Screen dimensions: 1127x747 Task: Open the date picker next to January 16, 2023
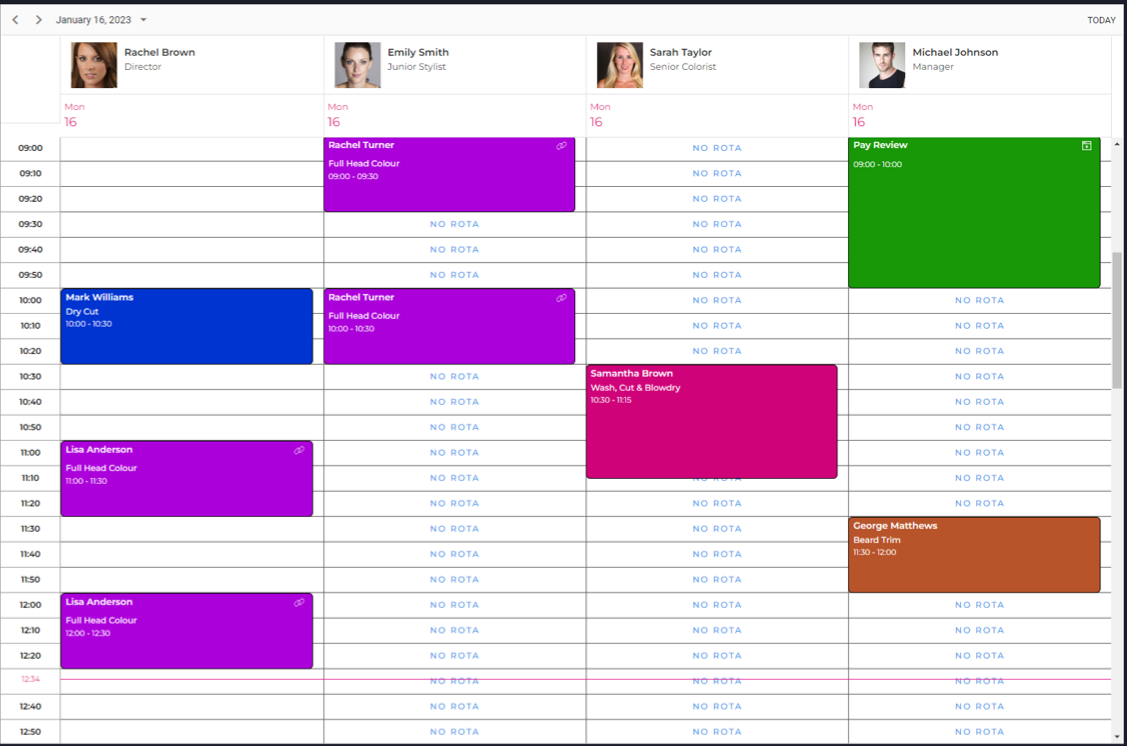(142, 19)
